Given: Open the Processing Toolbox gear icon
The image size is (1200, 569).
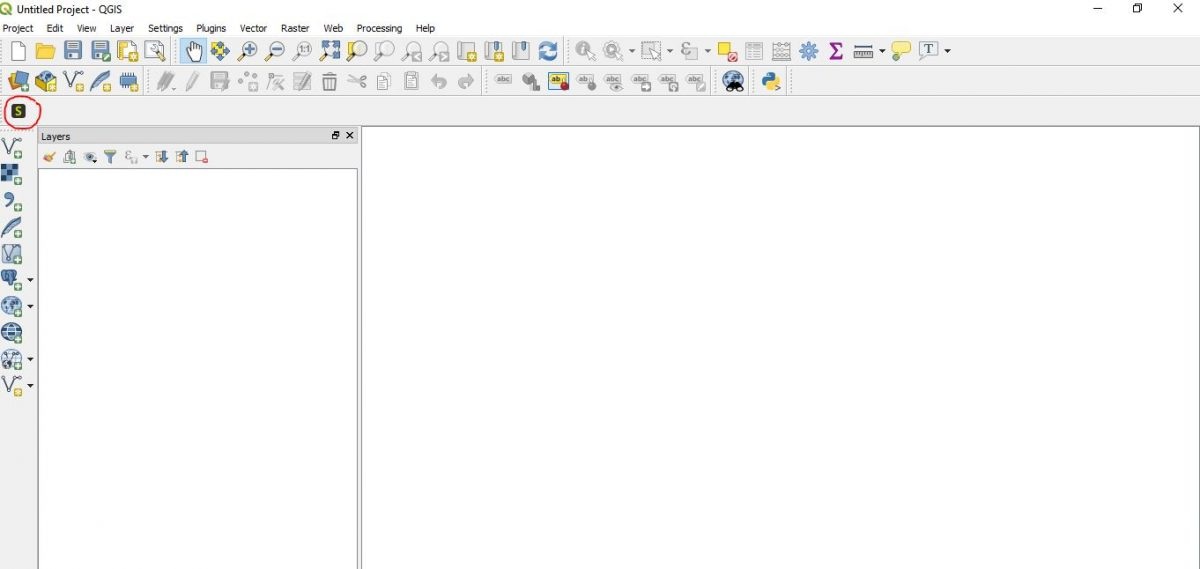Looking at the screenshot, I should (809, 51).
